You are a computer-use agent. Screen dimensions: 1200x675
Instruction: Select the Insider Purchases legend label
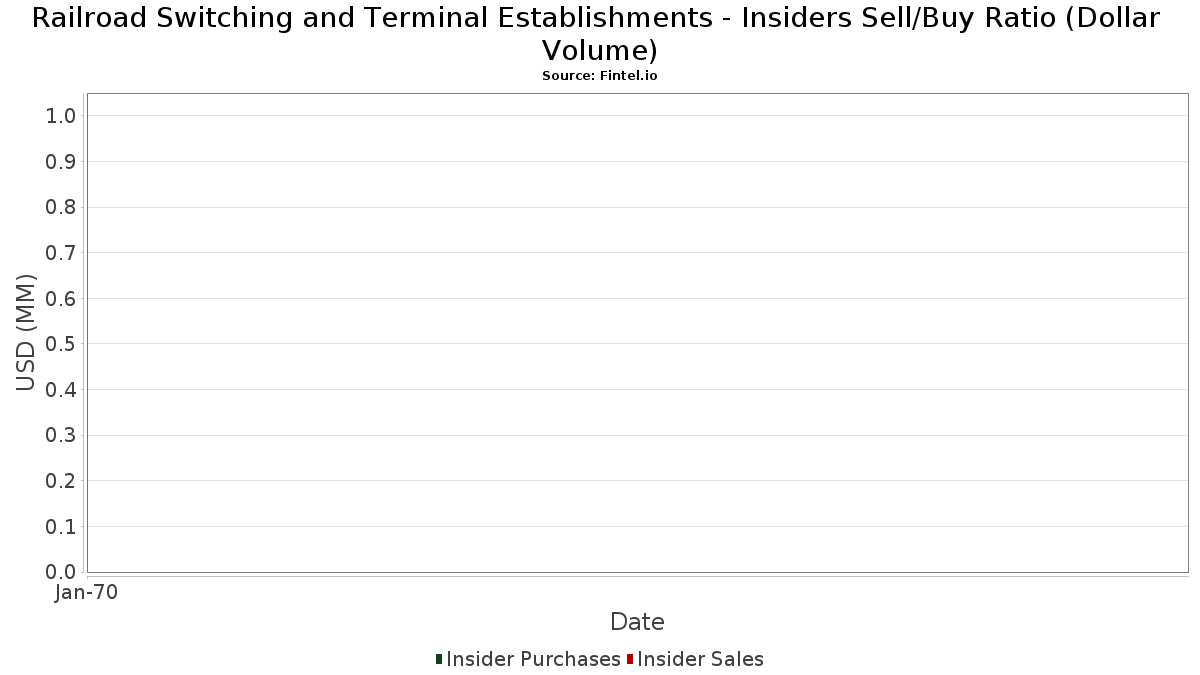(x=533, y=659)
